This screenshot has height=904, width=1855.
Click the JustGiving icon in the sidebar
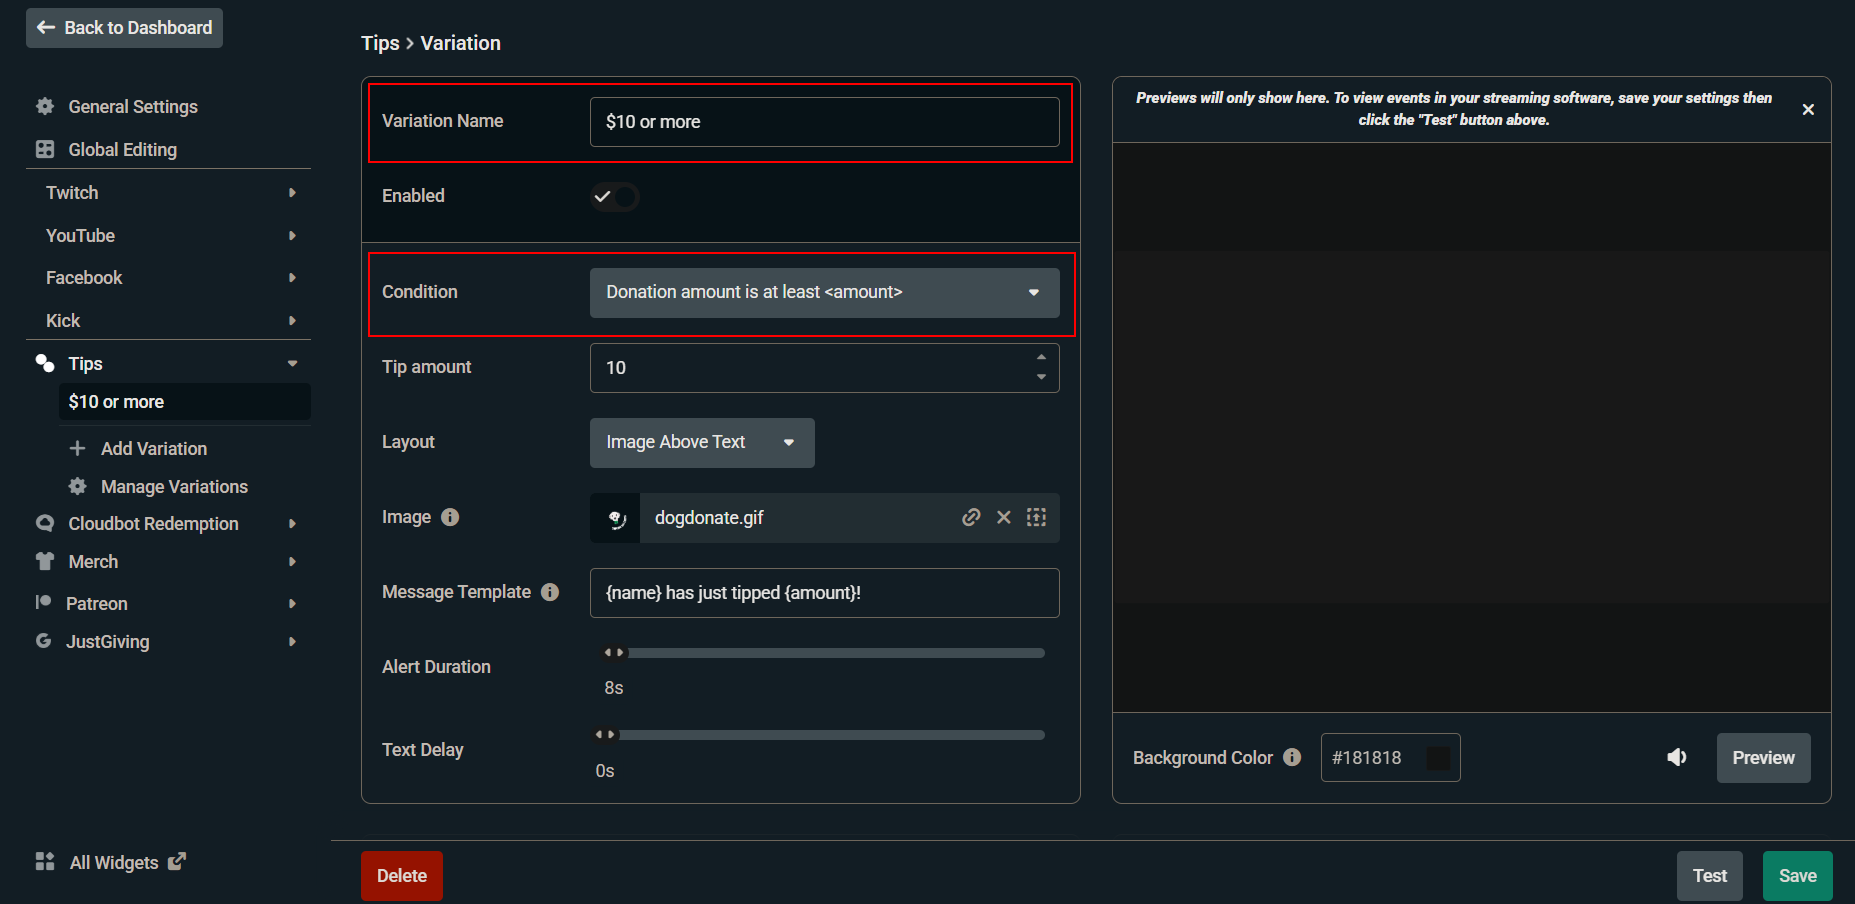(x=44, y=641)
